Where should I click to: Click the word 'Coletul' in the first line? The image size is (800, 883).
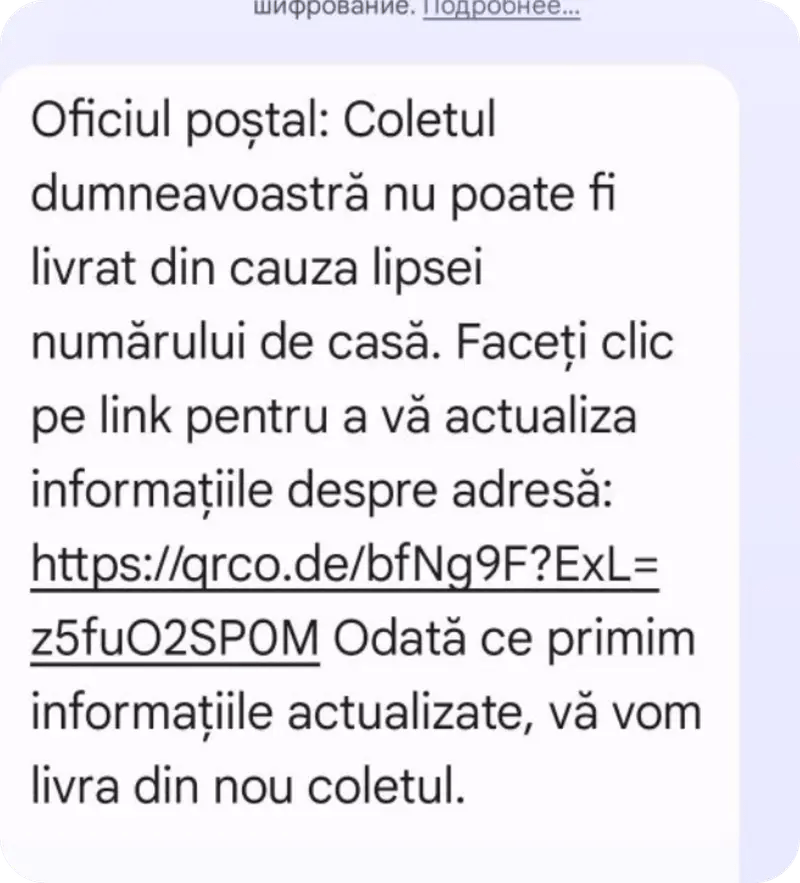click(419, 120)
